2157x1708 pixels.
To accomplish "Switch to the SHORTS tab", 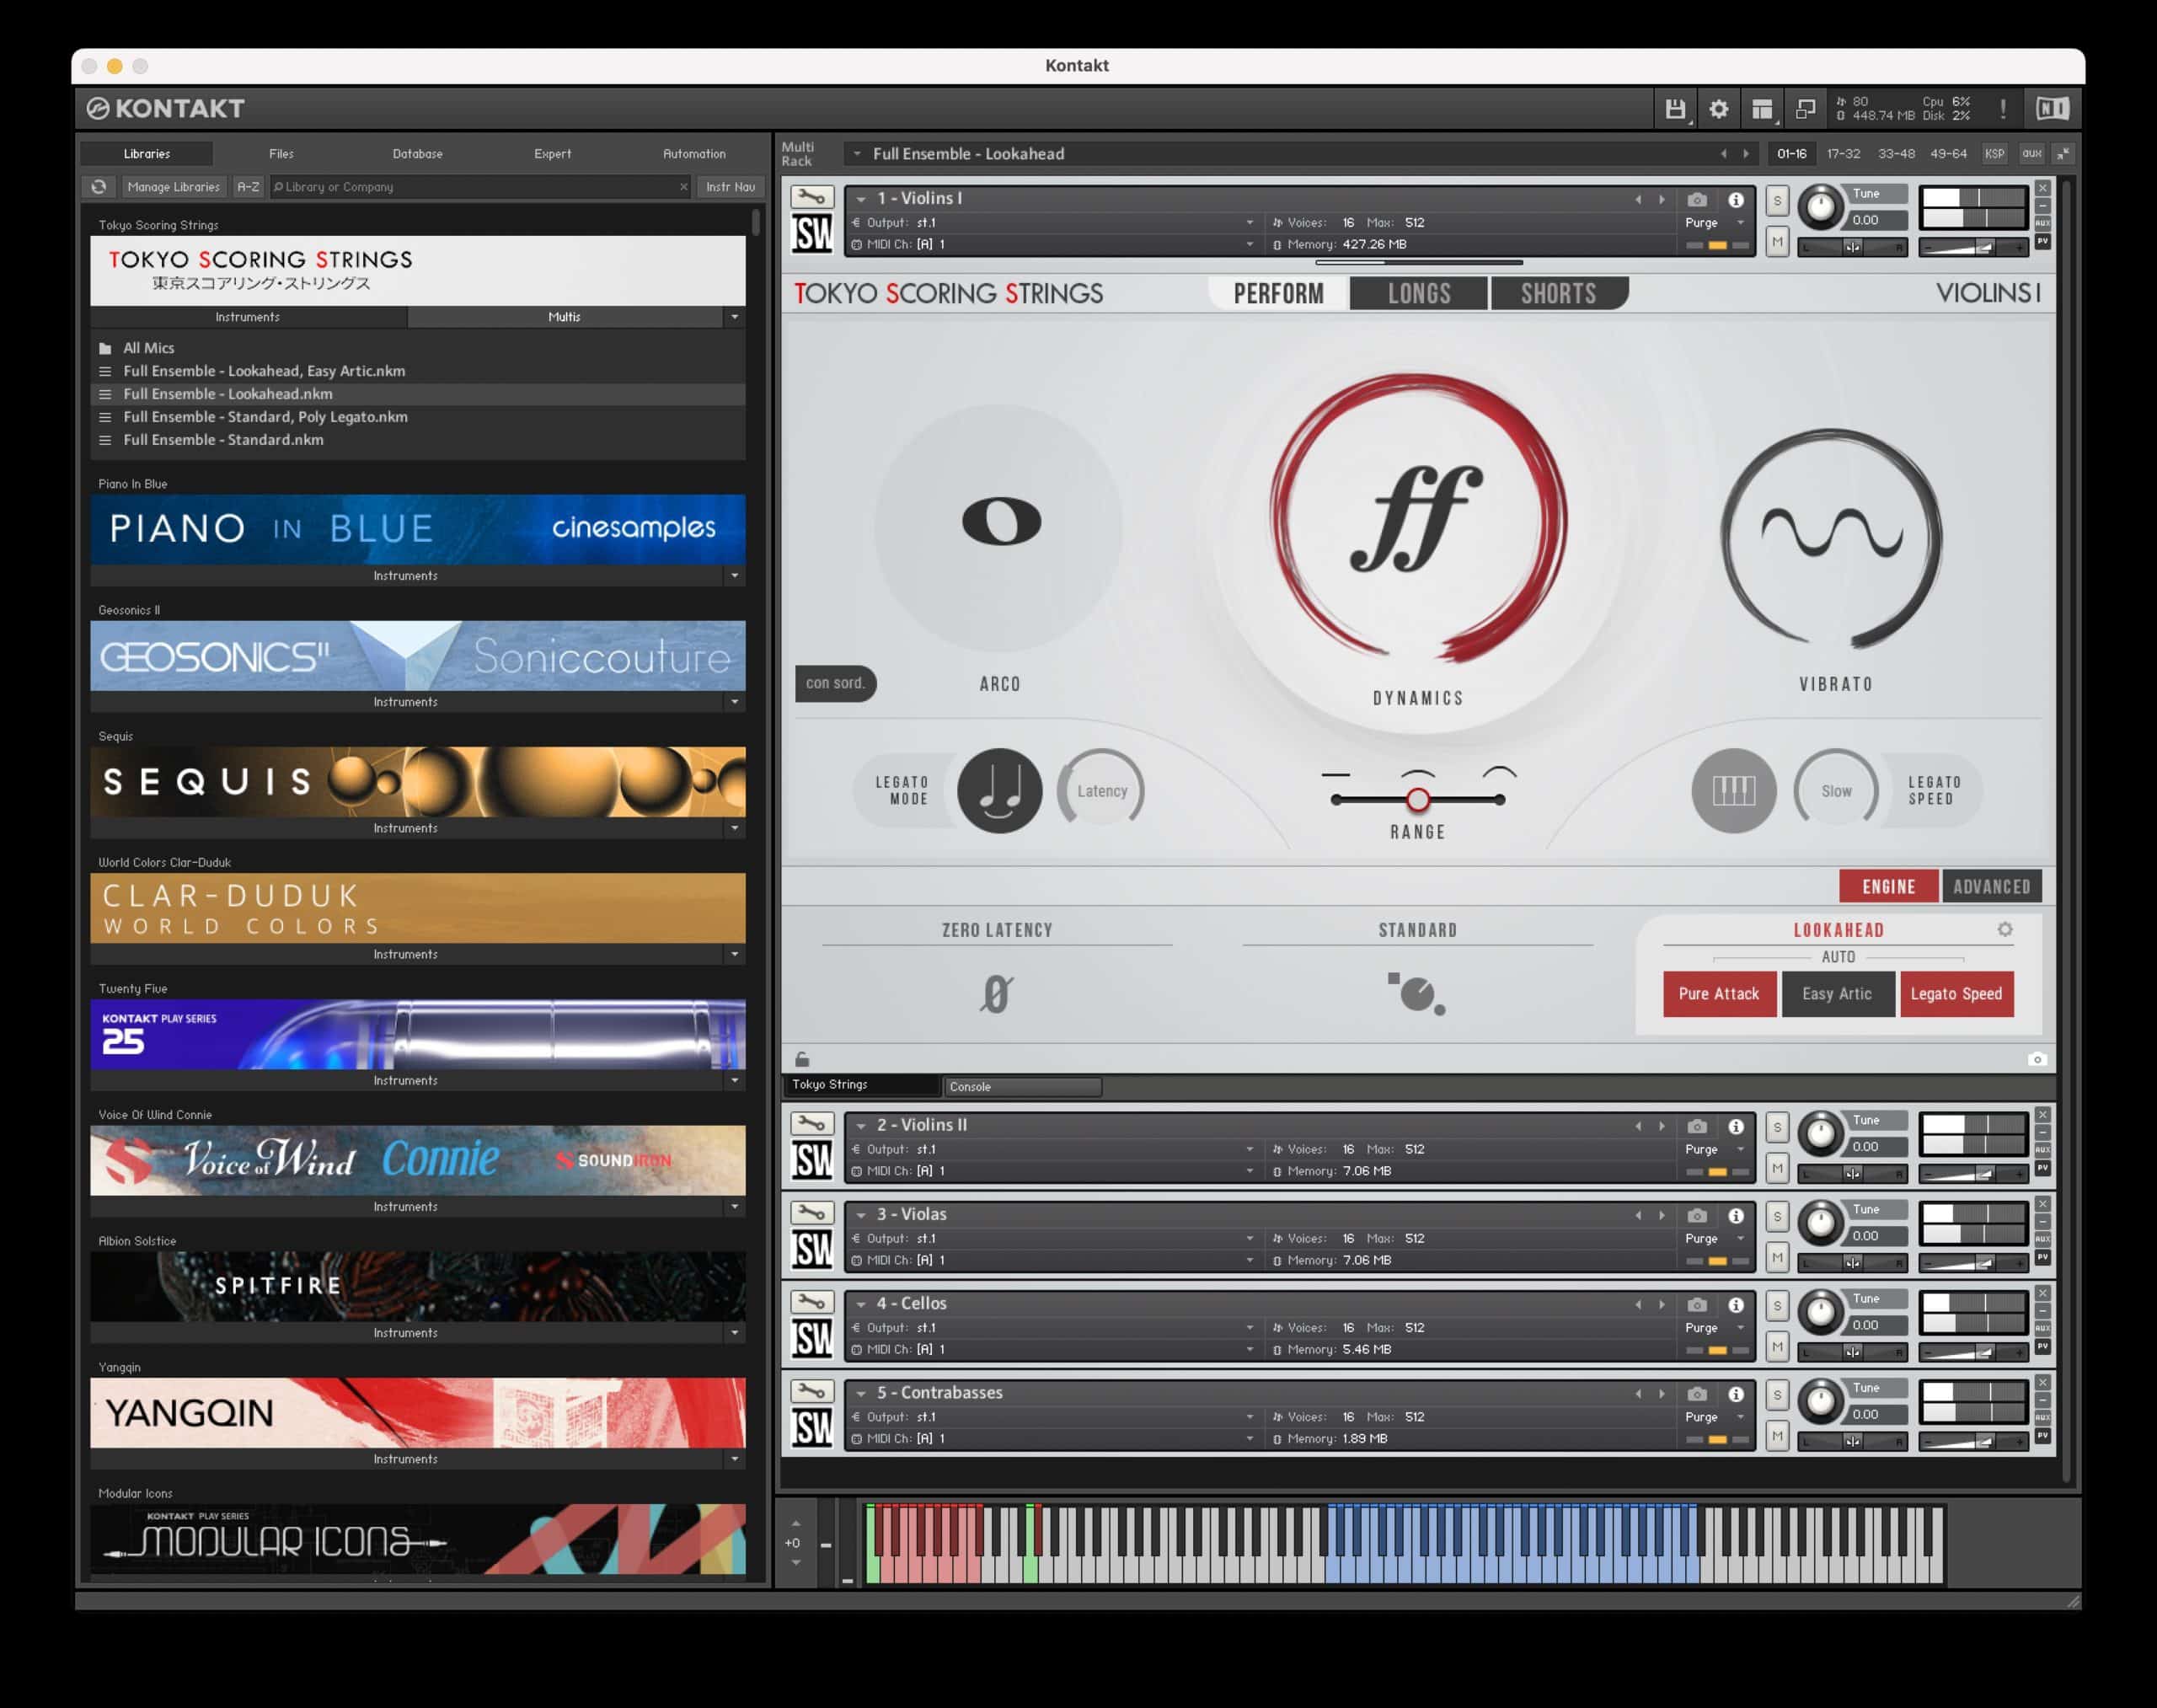I will point(1558,293).
